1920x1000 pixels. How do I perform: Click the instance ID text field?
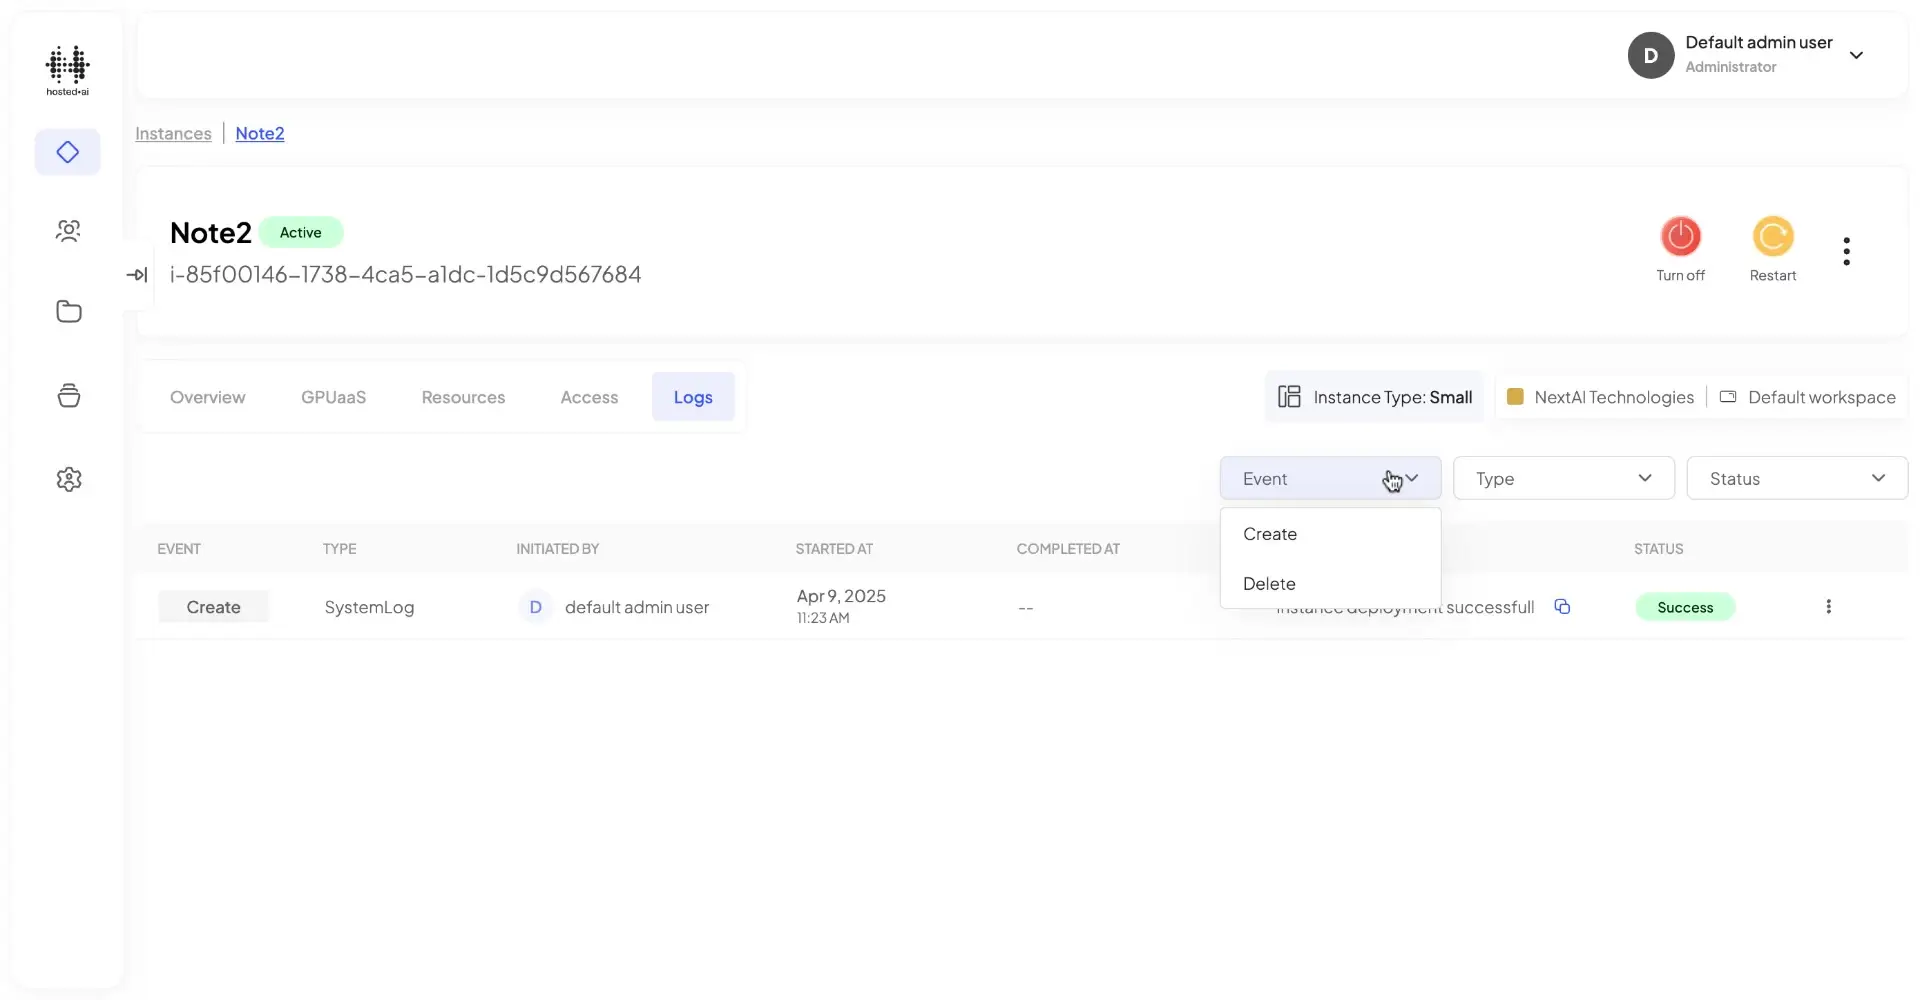pos(405,275)
